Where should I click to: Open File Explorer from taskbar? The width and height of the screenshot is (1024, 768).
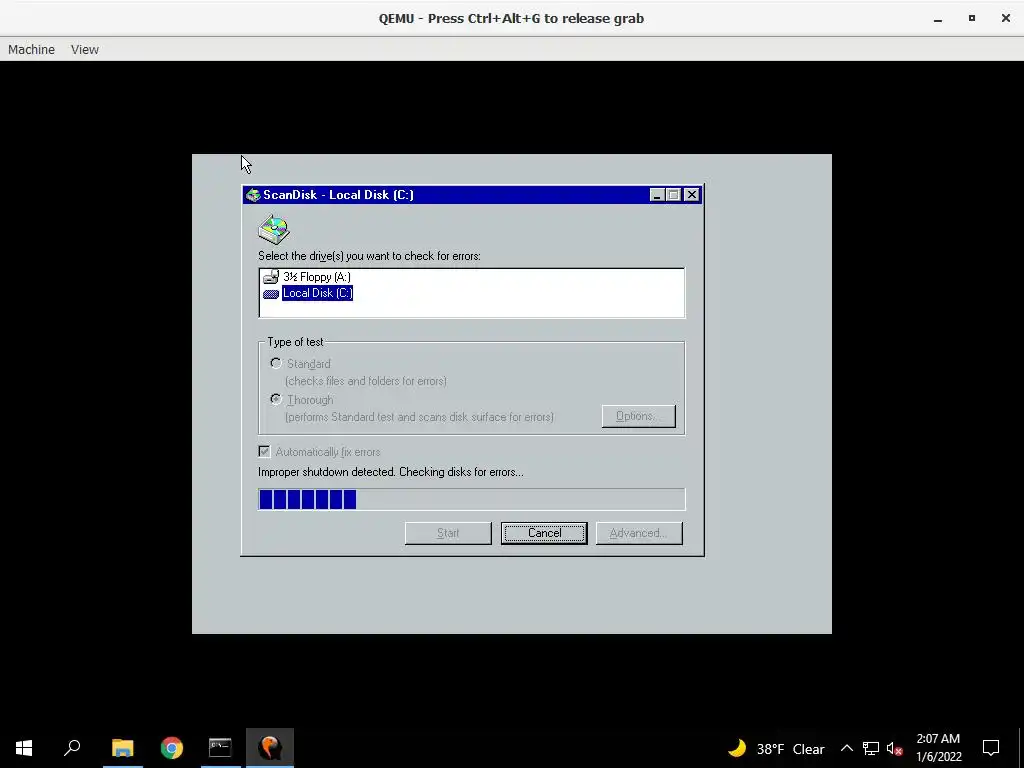pyautogui.click(x=122, y=748)
